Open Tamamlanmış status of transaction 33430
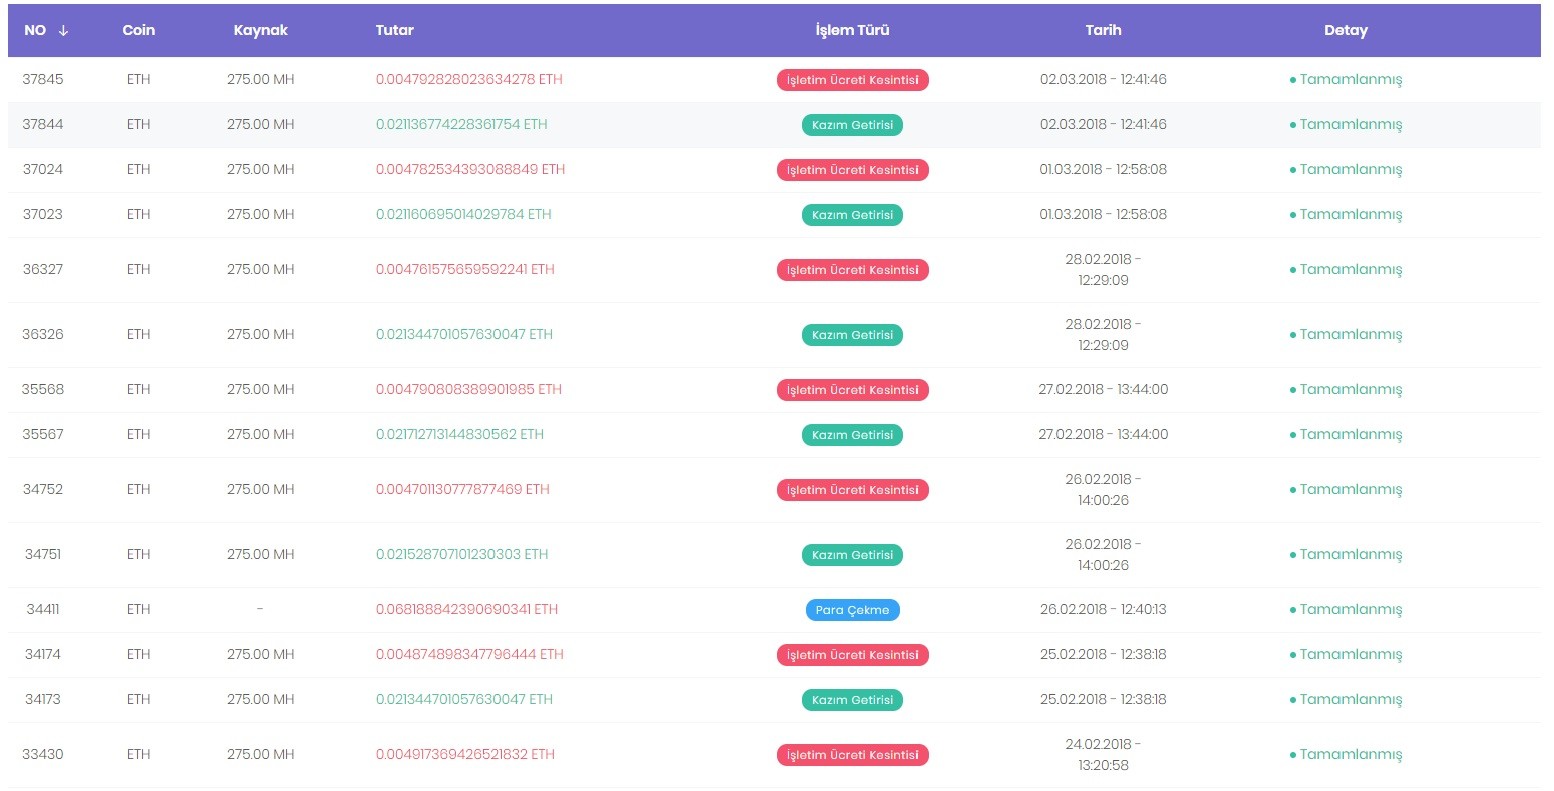Image resolution: width=1554 pixels, height=791 pixels. (x=1346, y=755)
